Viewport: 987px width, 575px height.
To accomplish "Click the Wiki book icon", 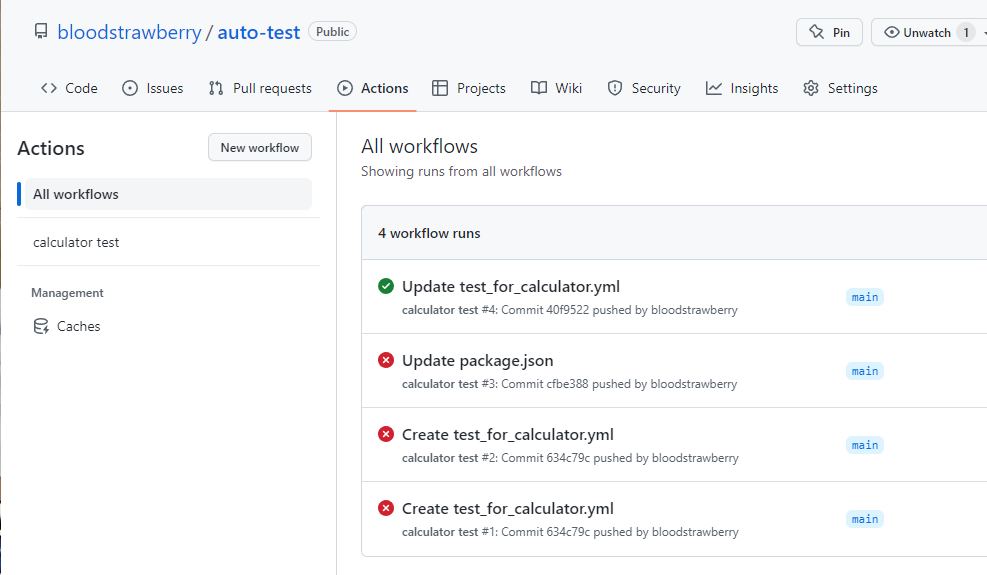I will point(539,88).
